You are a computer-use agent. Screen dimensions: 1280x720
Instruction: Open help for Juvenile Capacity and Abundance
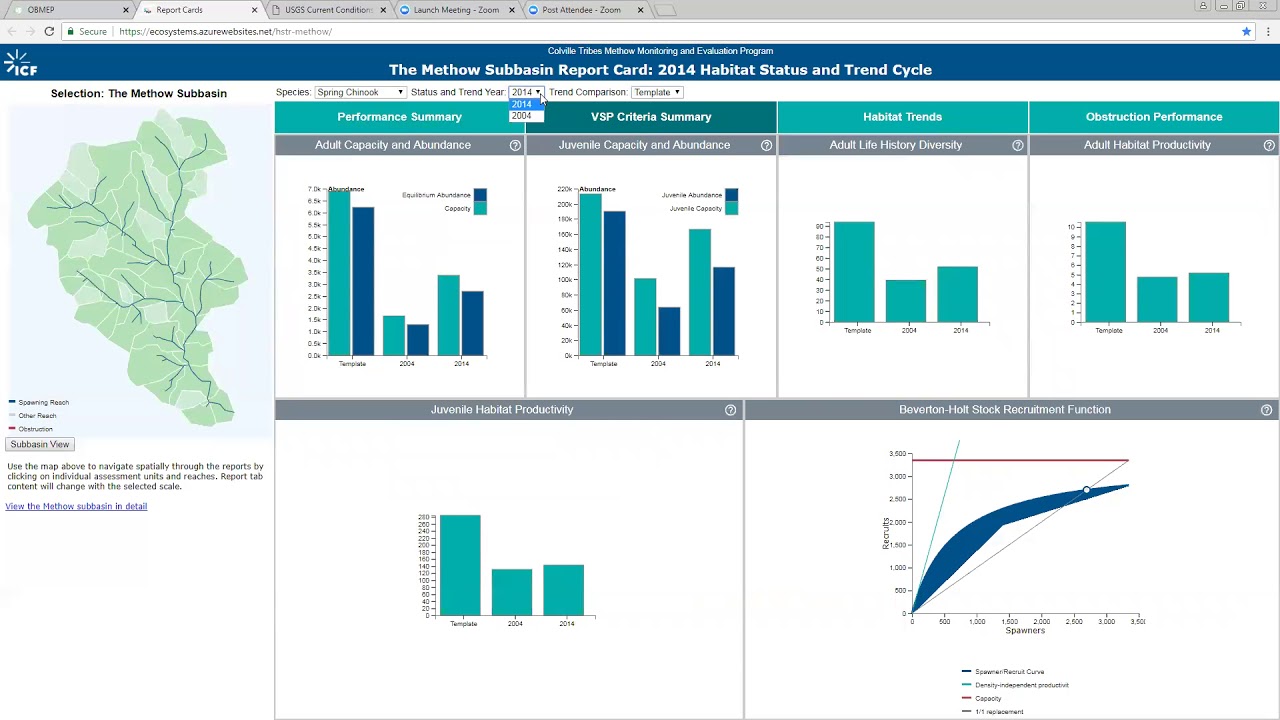pyautogui.click(x=766, y=145)
